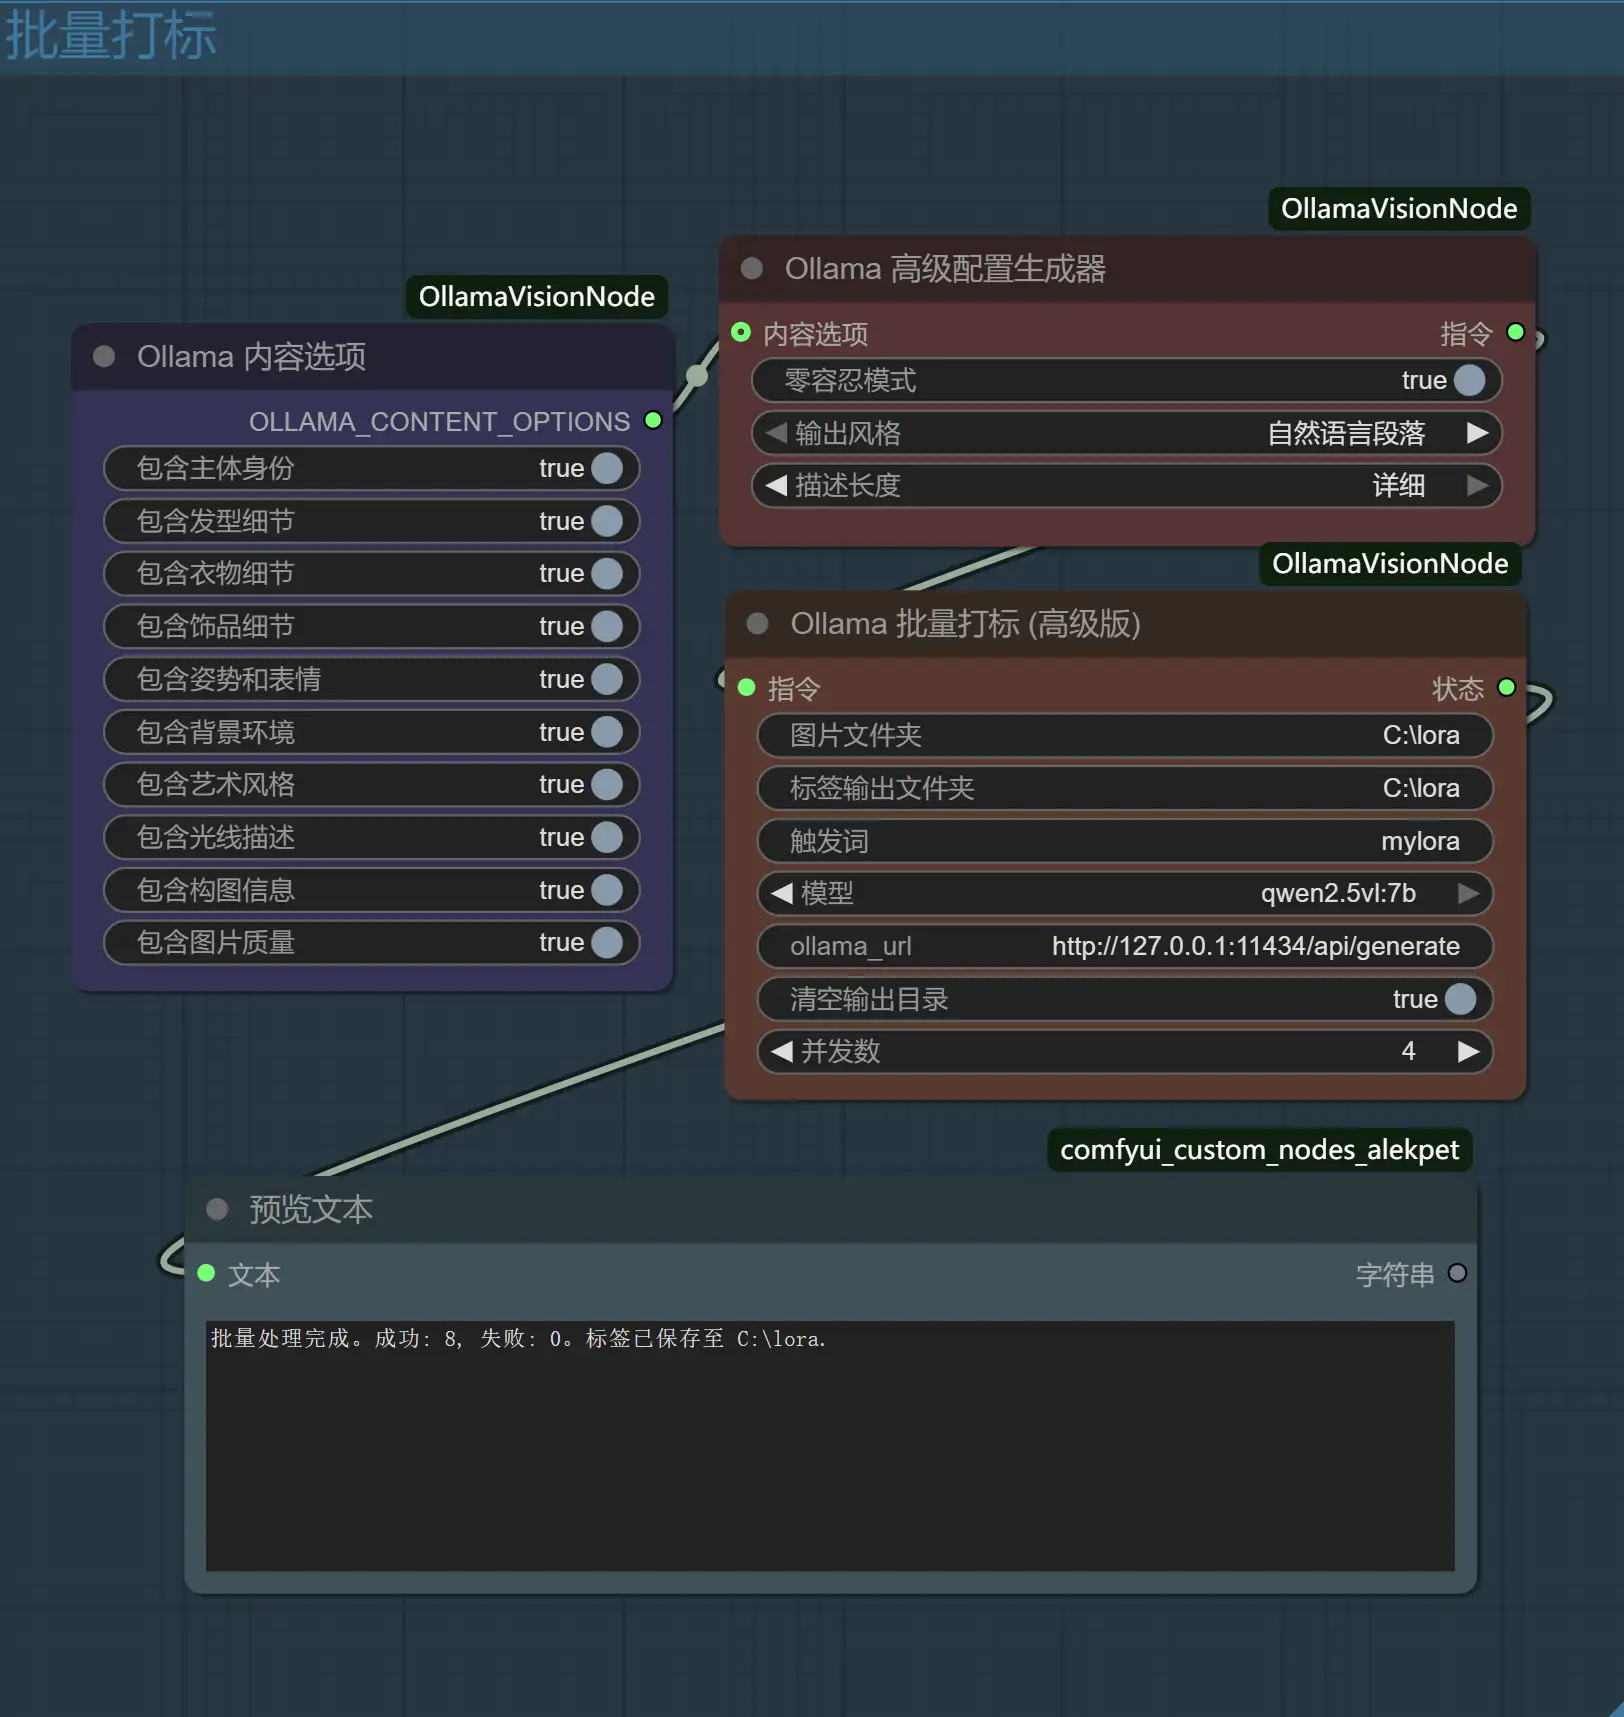Viewport: 1624px width, 1717px height.
Task: Select next 输出风格 option with right arrow
Action: (1477, 433)
